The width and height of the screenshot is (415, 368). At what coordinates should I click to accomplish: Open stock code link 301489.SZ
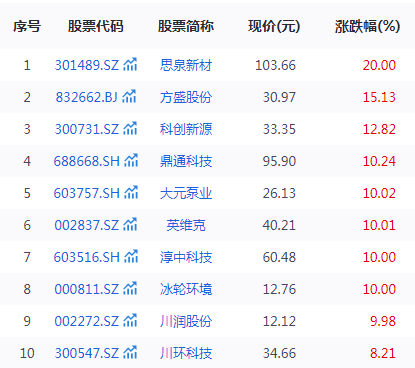click(x=87, y=65)
